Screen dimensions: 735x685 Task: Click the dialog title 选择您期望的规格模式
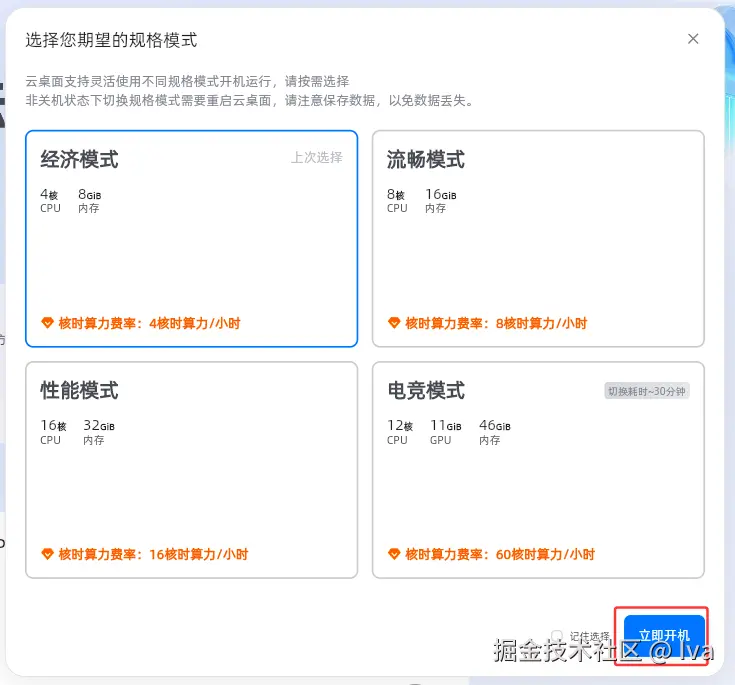(x=111, y=40)
